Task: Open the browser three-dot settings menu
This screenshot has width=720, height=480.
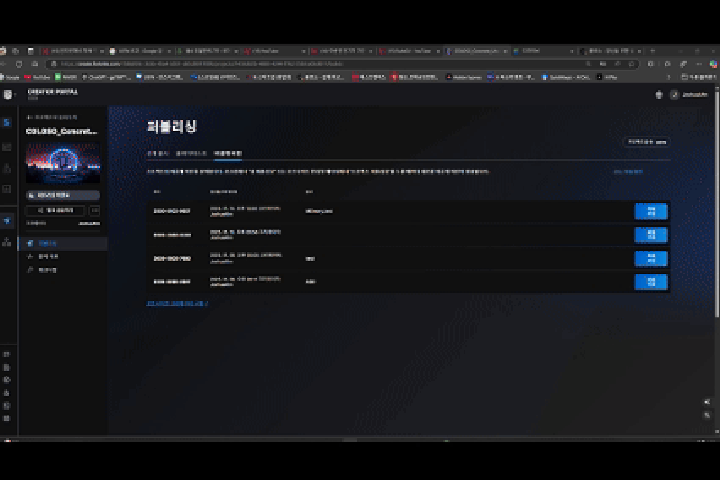Action: point(699,64)
